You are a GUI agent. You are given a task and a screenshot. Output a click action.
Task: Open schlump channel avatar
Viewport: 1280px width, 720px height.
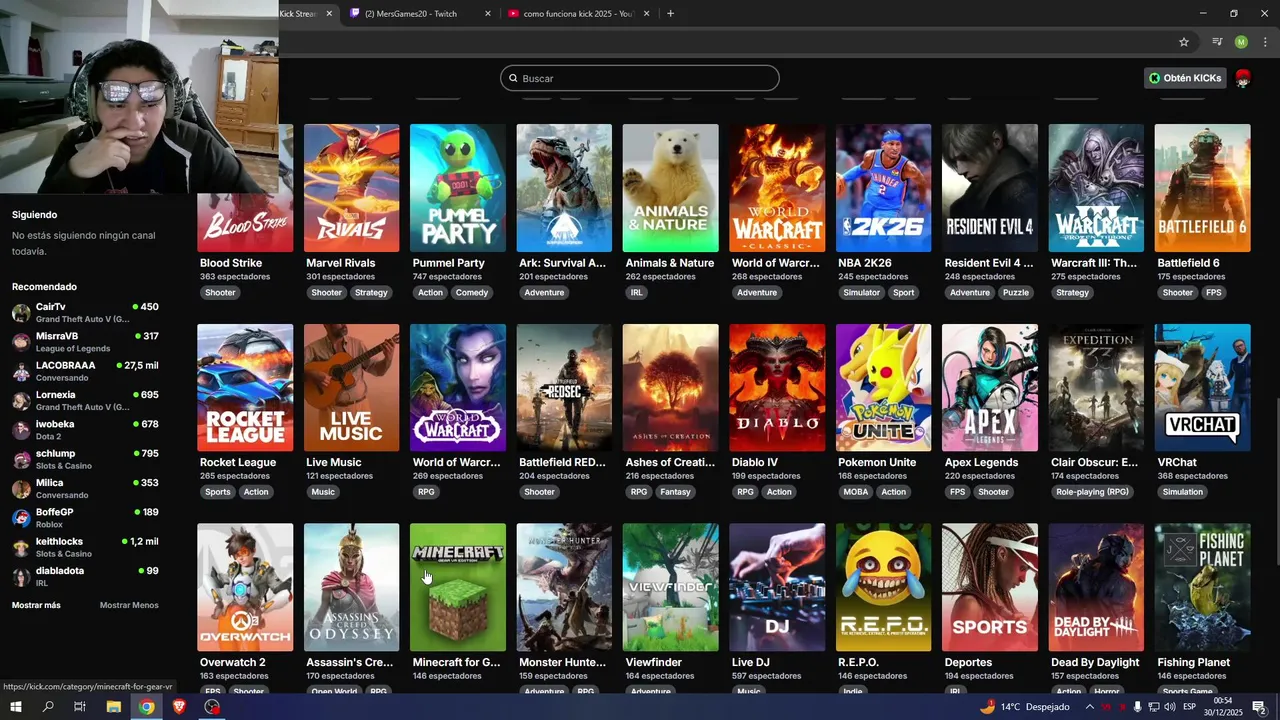click(x=21, y=459)
